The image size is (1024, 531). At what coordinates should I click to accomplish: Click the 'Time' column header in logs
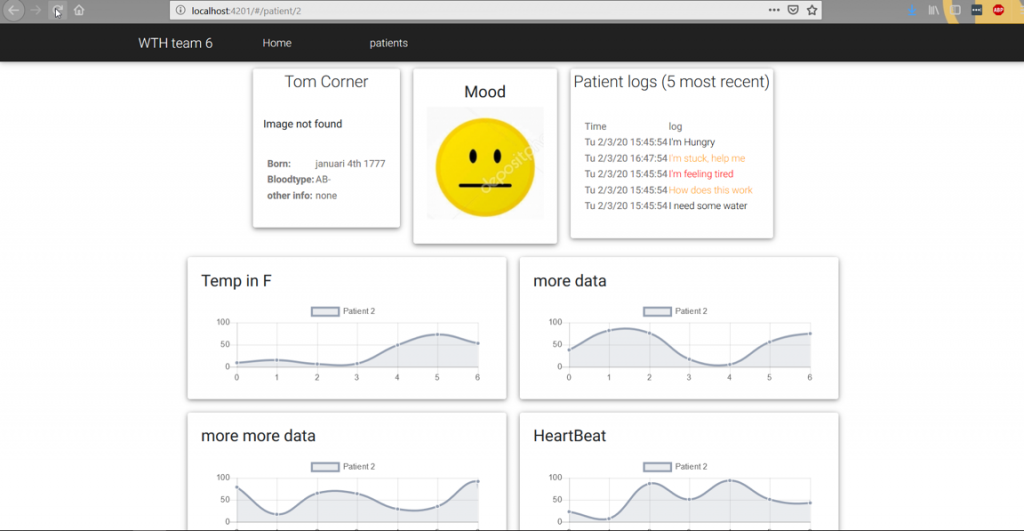[595, 127]
